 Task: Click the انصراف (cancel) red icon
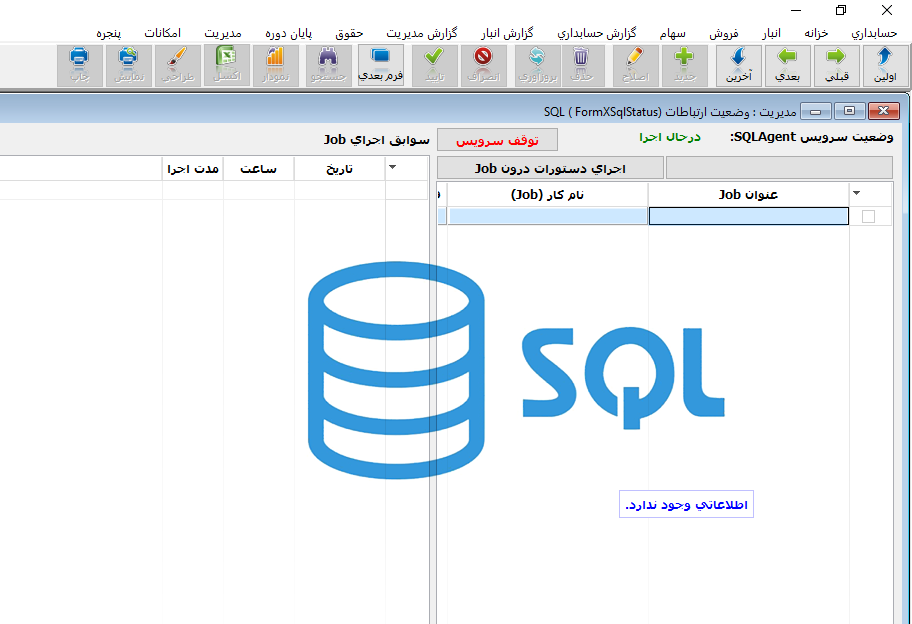point(483,66)
